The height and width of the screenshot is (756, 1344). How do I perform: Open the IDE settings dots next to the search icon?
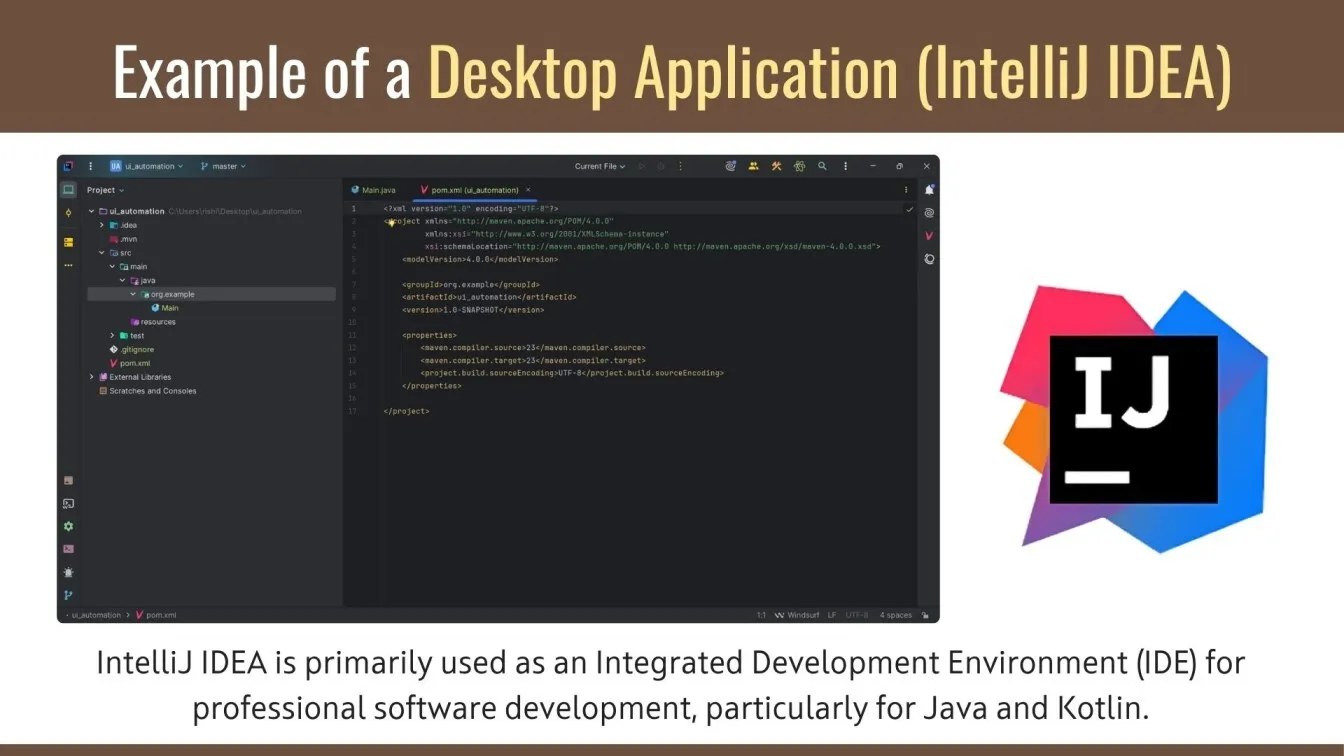click(845, 166)
